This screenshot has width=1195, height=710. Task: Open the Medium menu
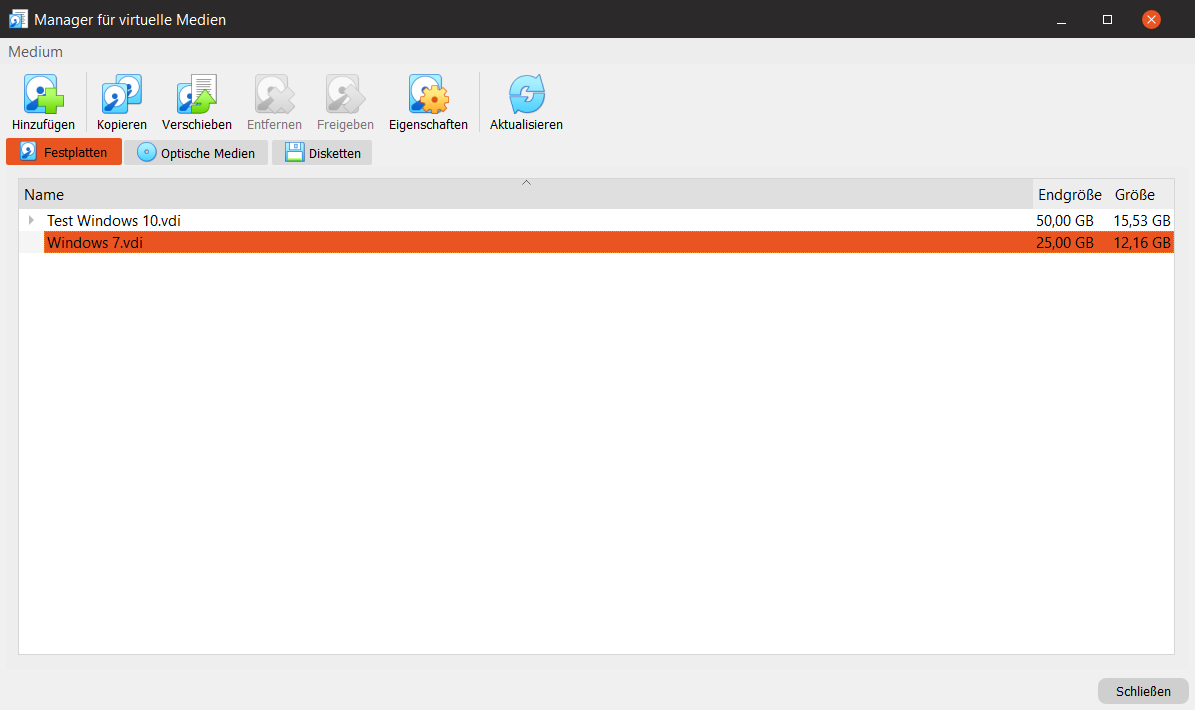coord(36,52)
